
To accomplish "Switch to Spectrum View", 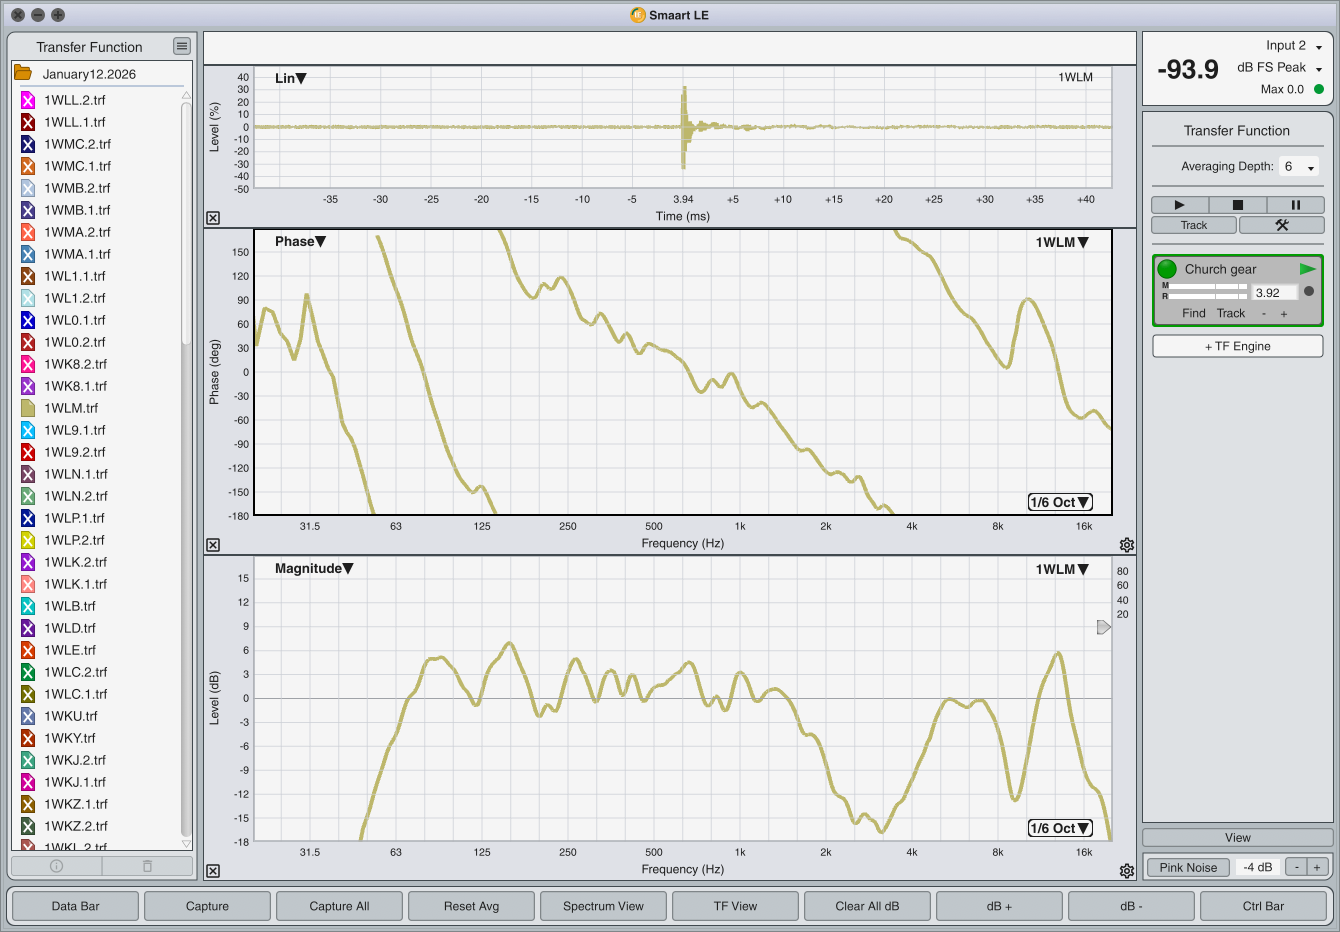I will pyautogui.click(x=603, y=906).
